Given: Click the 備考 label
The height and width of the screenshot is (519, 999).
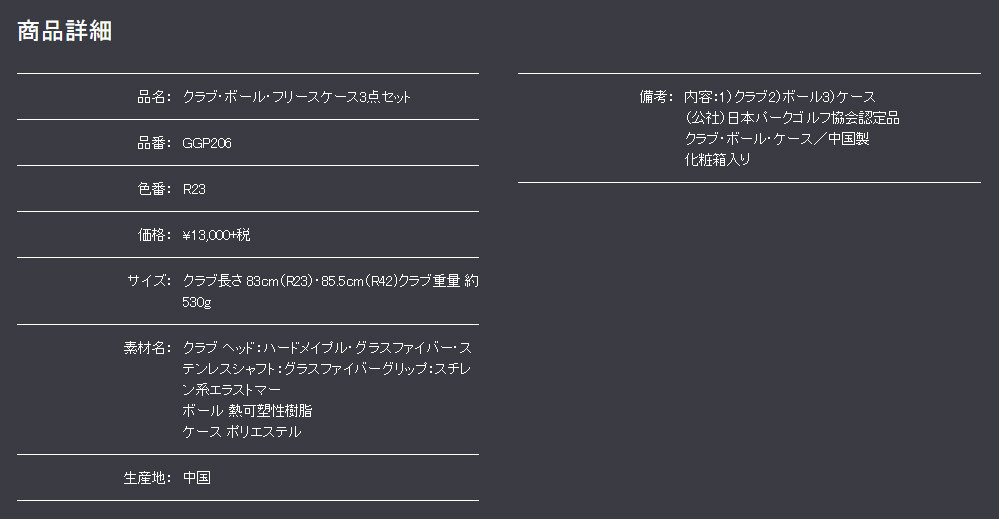Looking at the screenshot, I should (x=656, y=97).
